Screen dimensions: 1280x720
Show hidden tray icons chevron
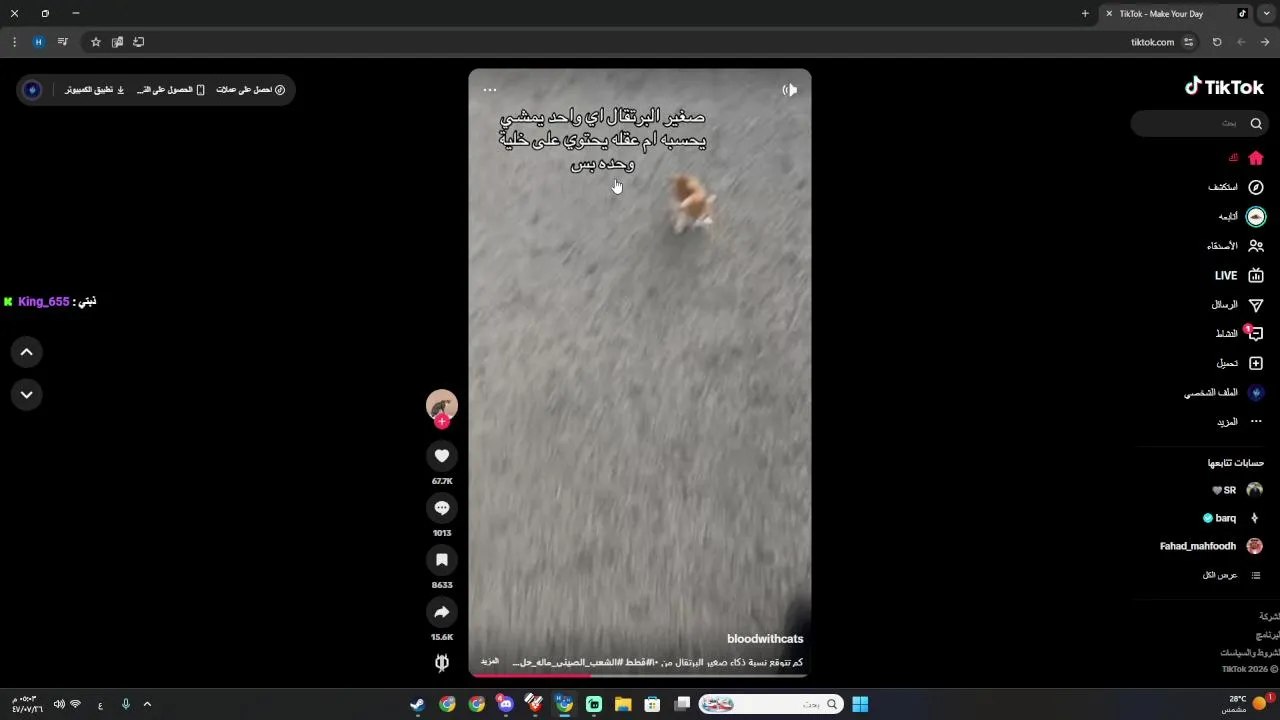coord(147,704)
